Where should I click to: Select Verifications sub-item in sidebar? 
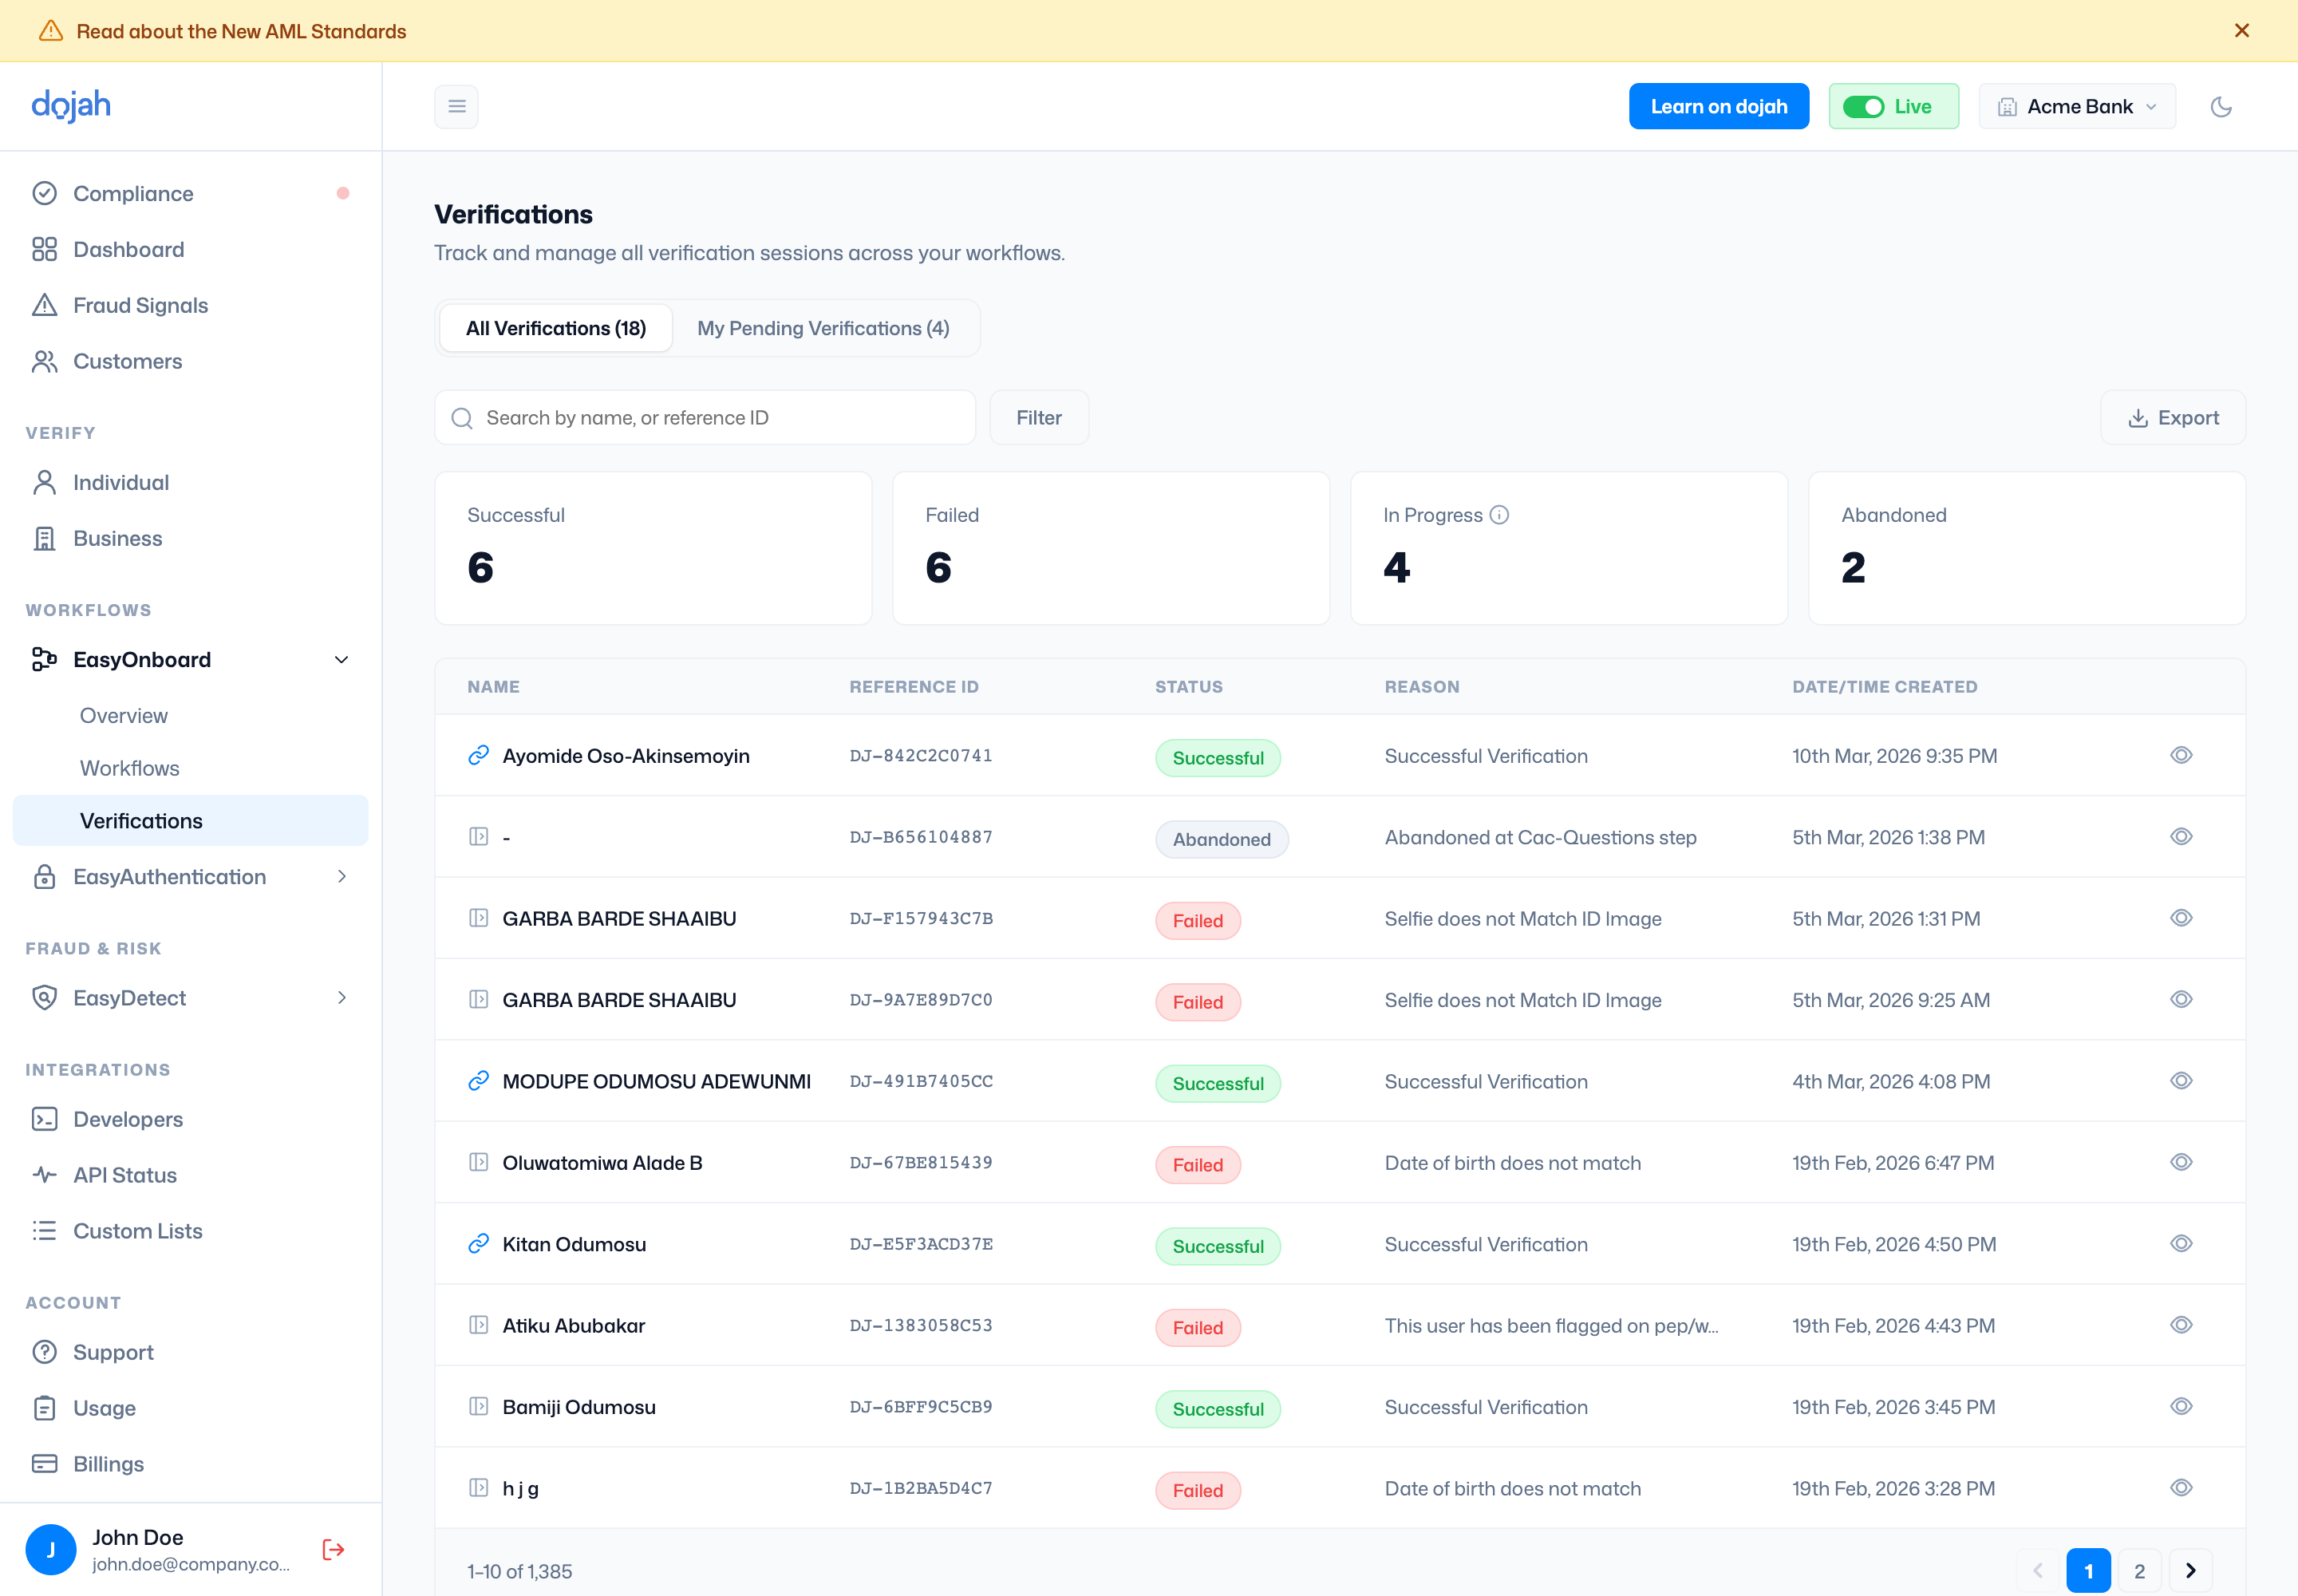pyautogui.click(x=190, y=821)
